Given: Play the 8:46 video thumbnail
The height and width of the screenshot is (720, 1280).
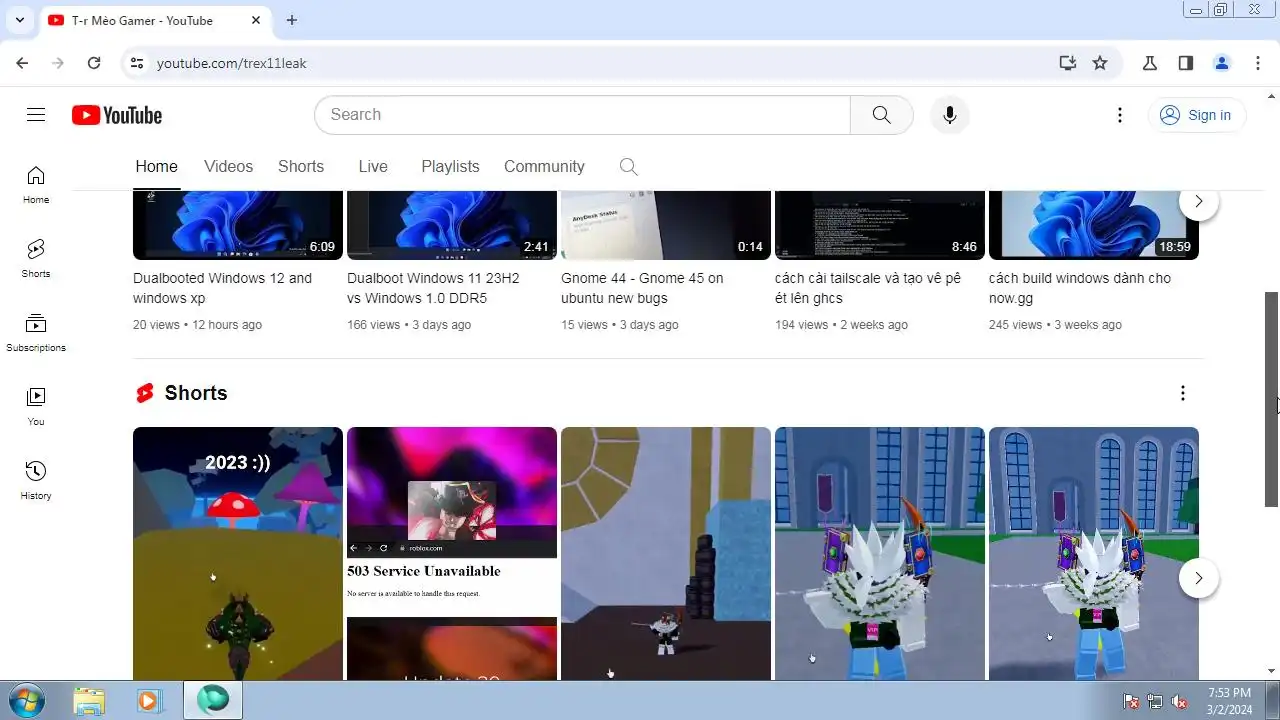Looking at the screenshot, I should 880,225.
